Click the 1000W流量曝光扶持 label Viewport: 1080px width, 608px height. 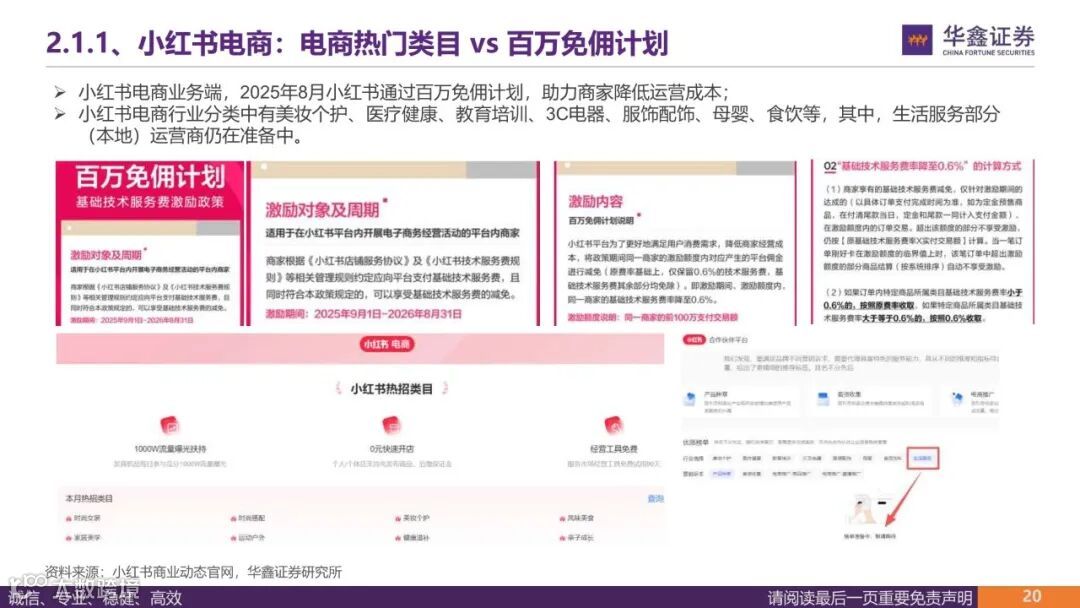(169, 449)
